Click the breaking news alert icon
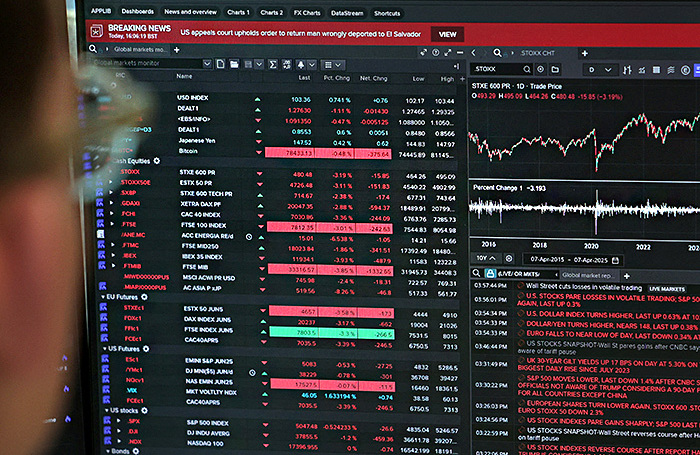 coord(96,31)
